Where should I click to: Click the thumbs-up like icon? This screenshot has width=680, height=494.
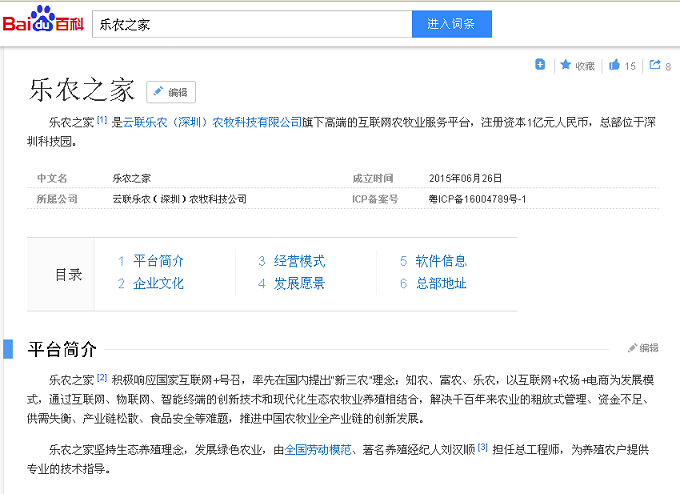[614, 65]
